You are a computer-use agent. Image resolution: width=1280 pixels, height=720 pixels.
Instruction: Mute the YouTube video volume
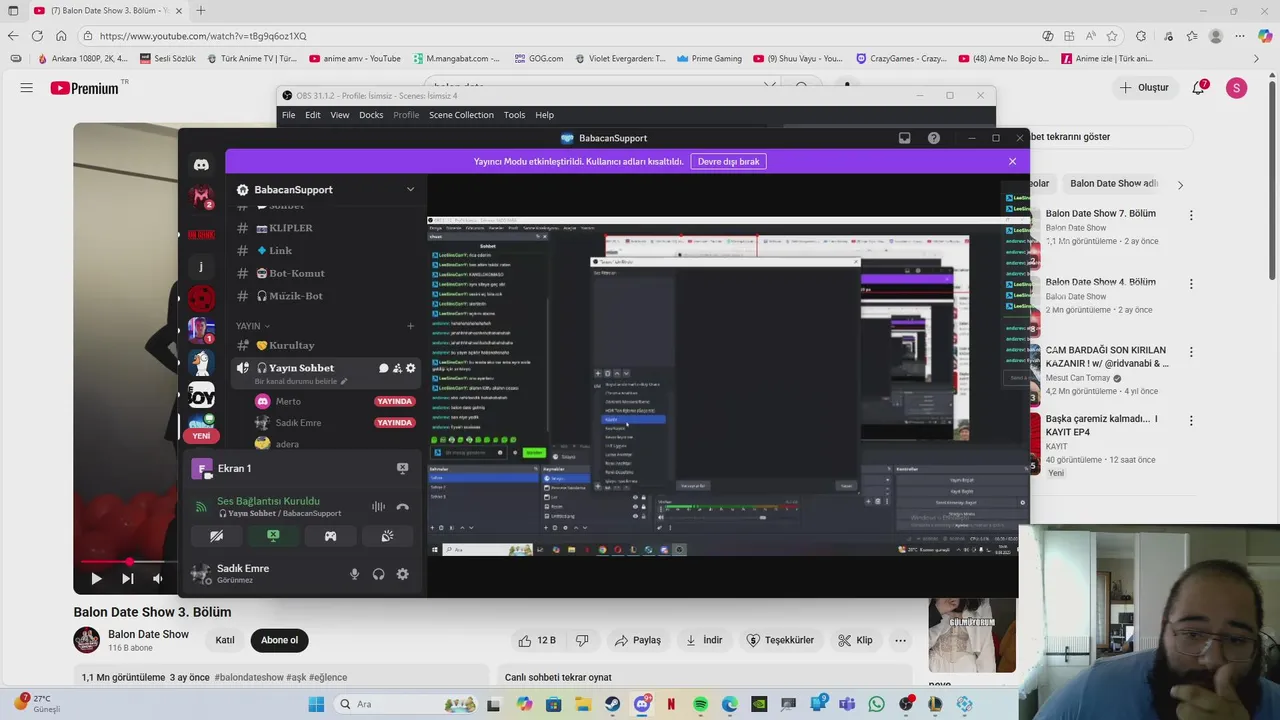point(158,578)
